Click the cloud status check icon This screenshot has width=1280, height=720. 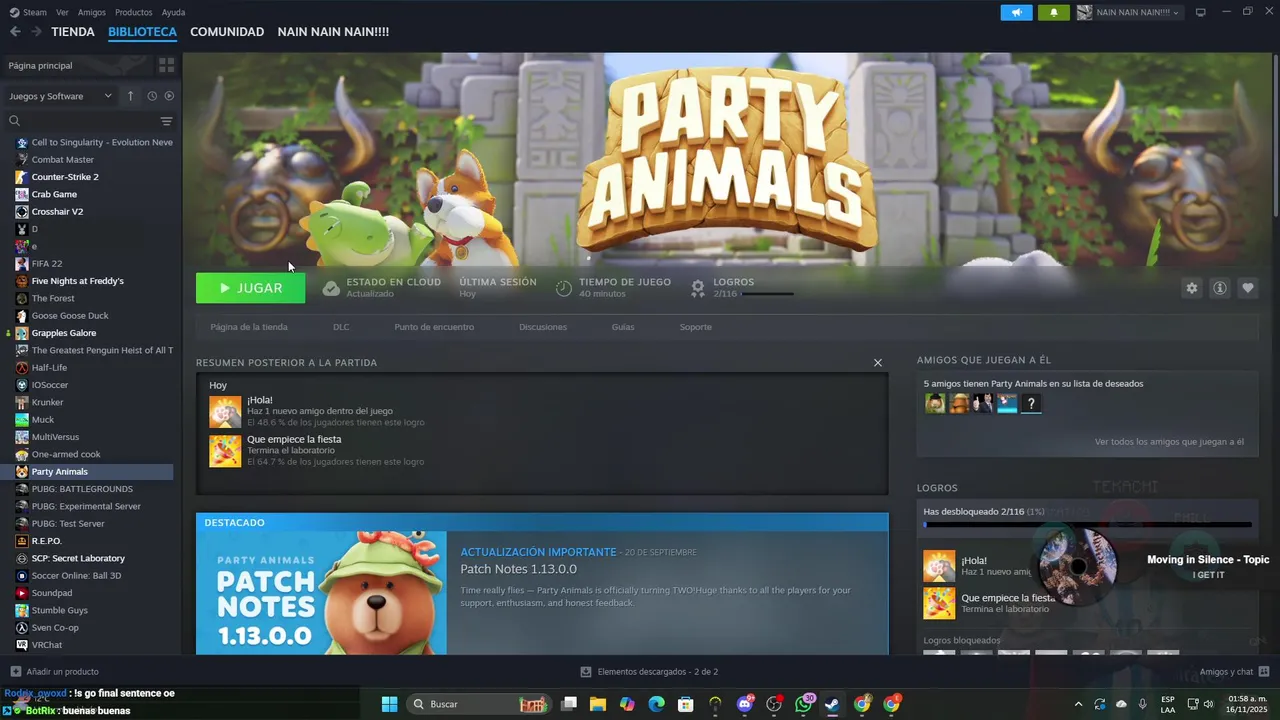331,288
